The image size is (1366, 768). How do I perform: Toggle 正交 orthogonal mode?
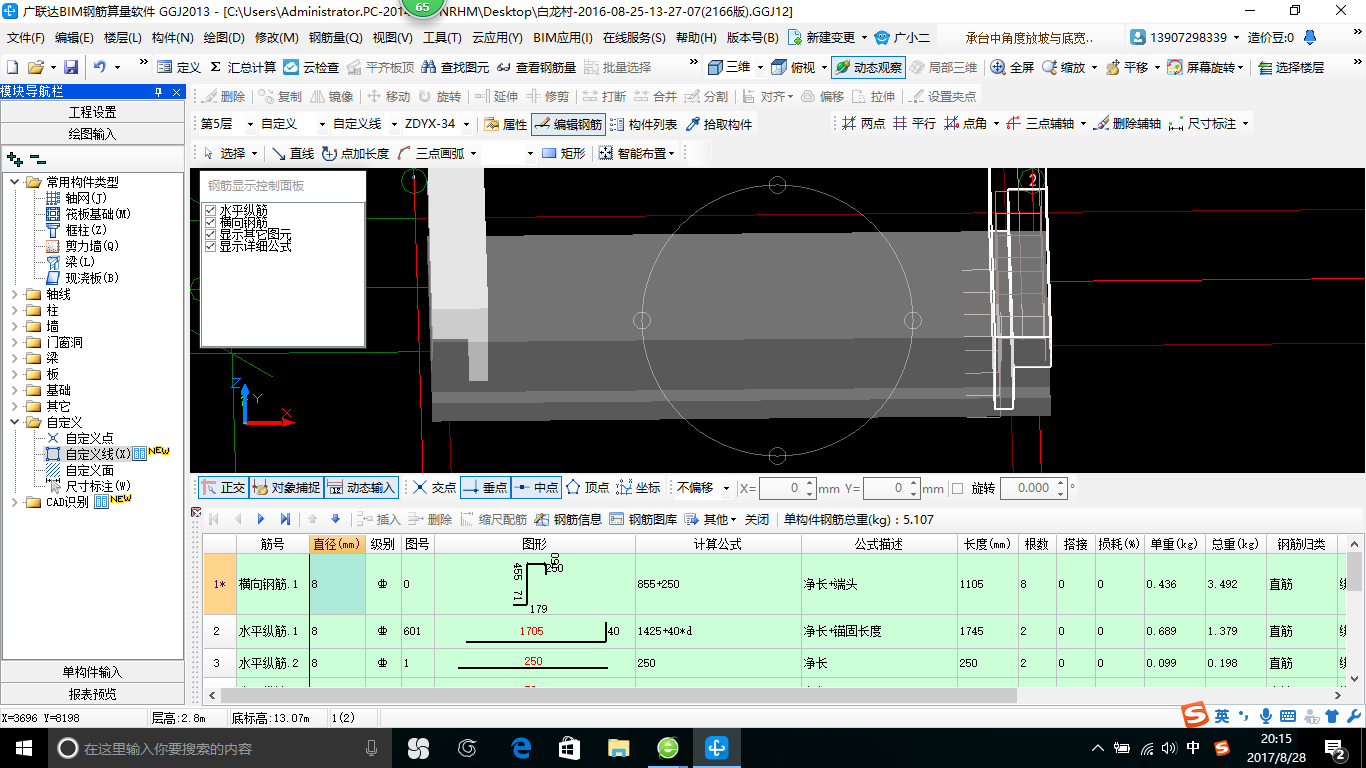click(x=223, y=488)
